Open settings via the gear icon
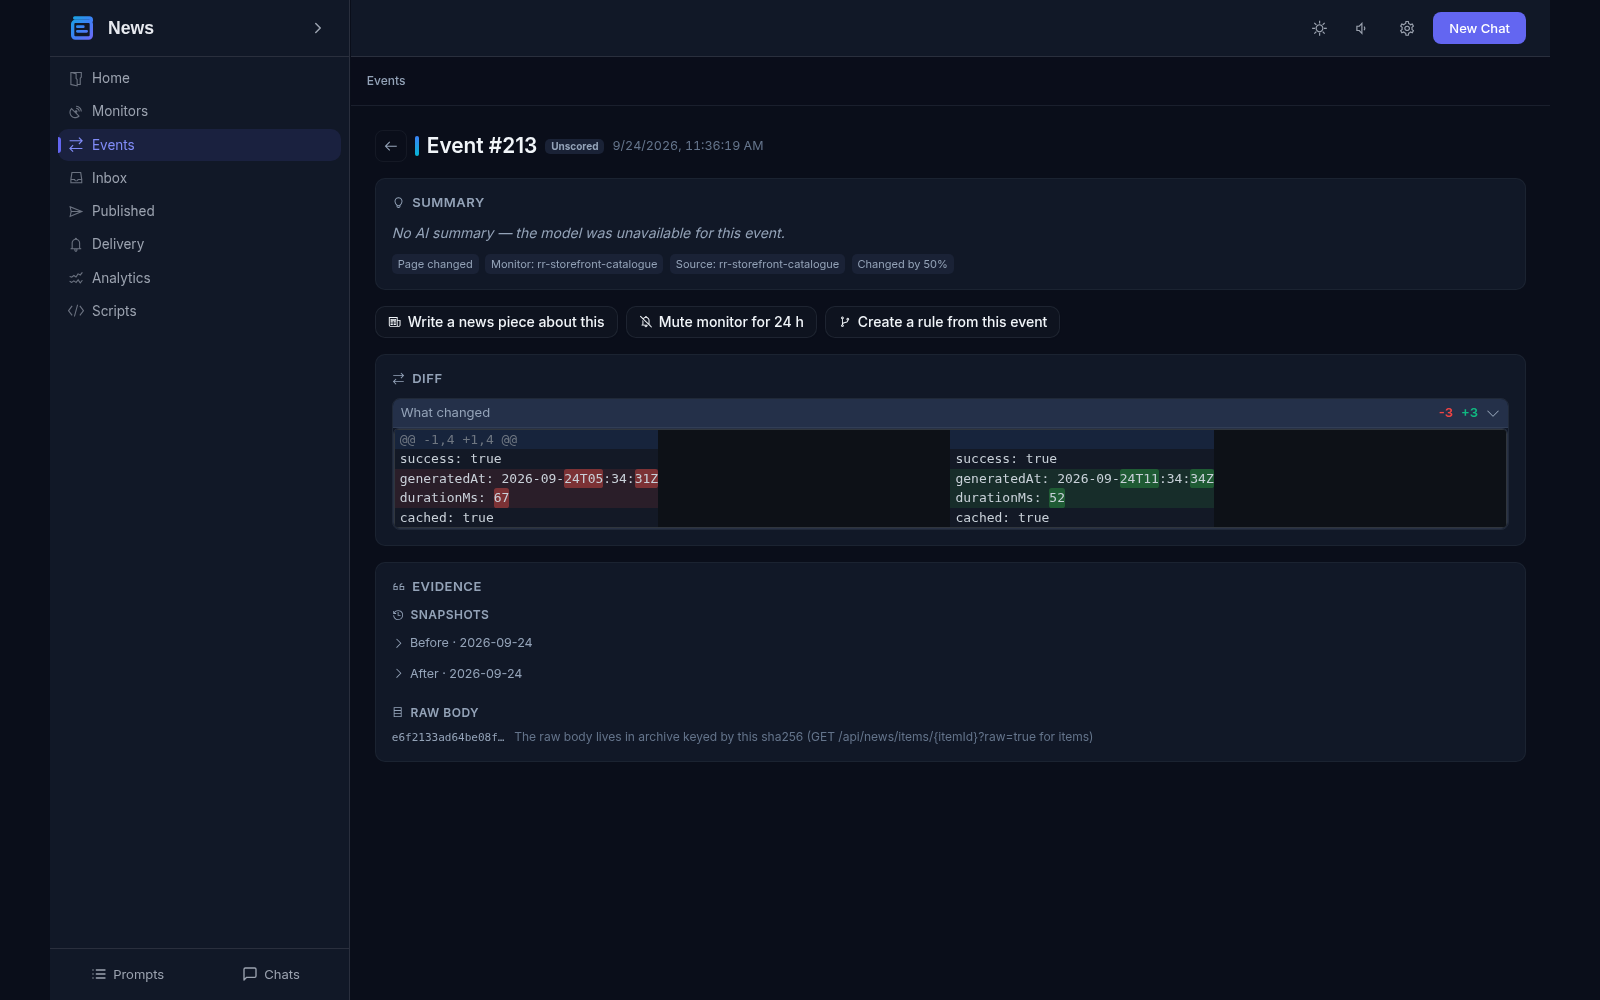The width and height of the screenshot is (1600, 1000). [x=1407, y=28]
